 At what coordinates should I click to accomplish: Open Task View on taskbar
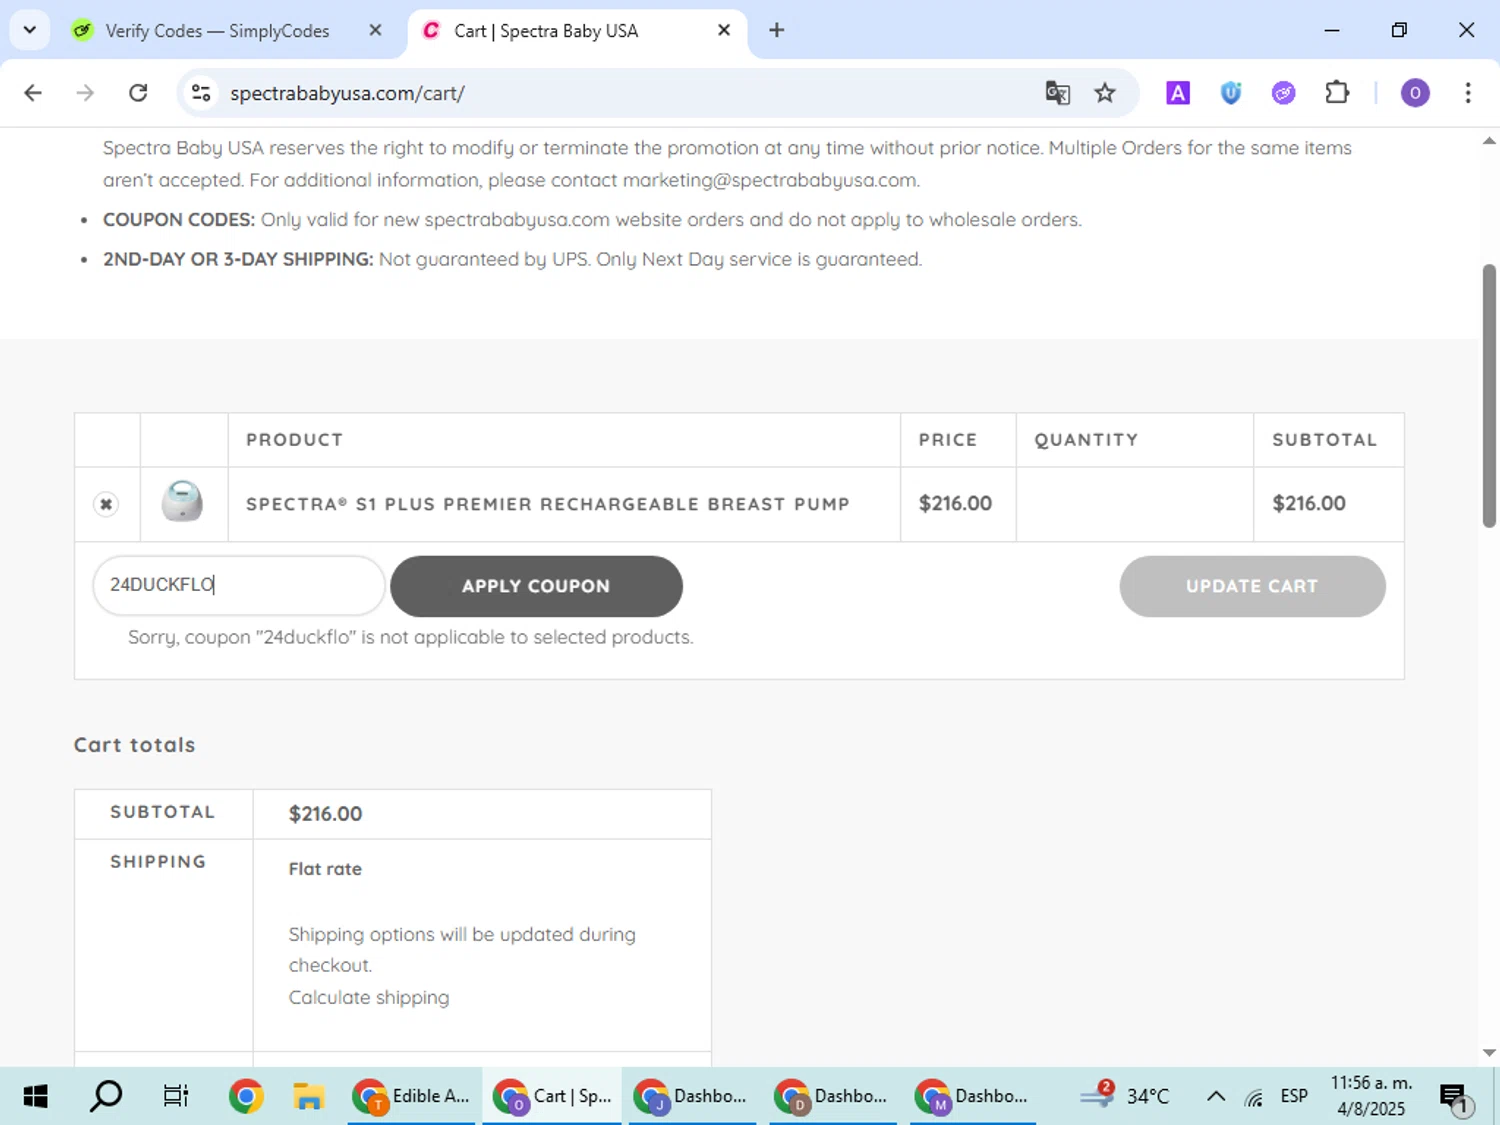coord(176,1096)
